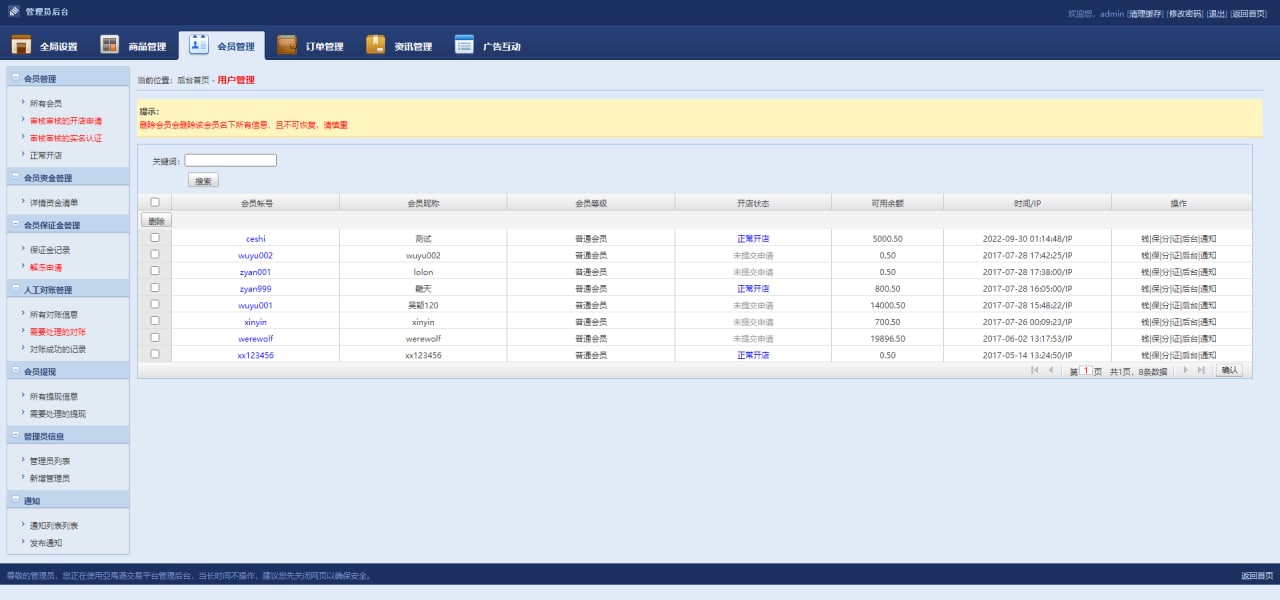Click the 广告互动 list icon
The height and width of the screenshot is (600, 1280).
pos(464,46)
